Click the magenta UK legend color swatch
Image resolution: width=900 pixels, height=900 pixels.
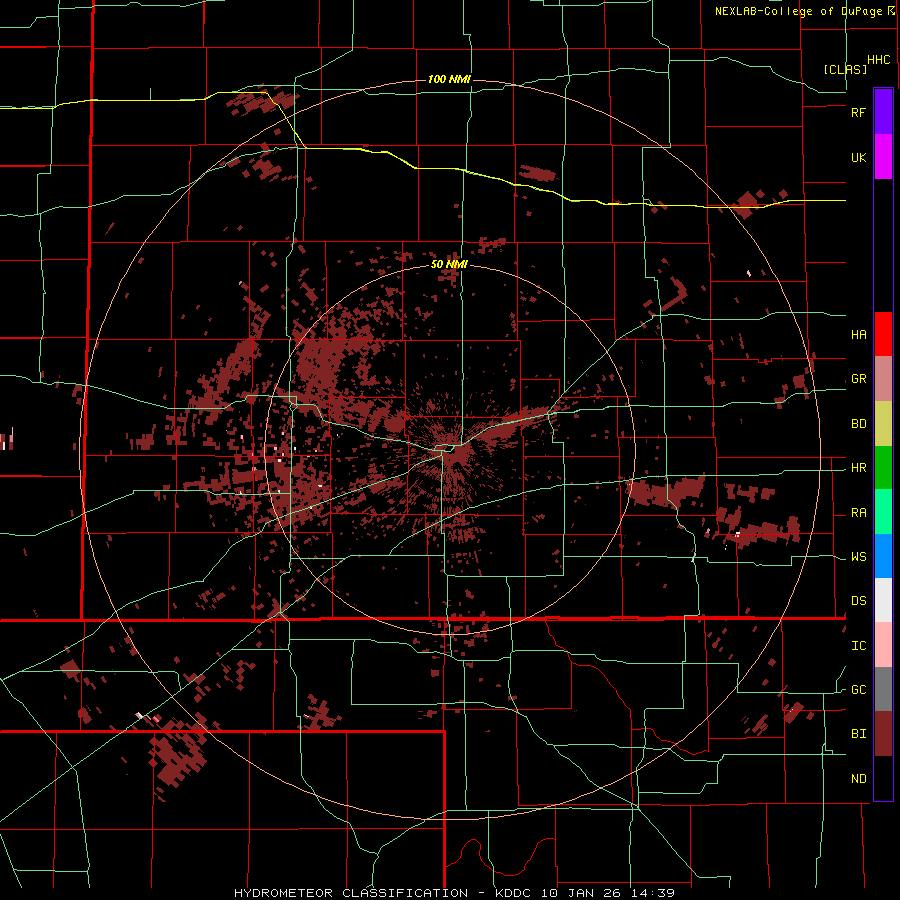click(x=883, y=157)
